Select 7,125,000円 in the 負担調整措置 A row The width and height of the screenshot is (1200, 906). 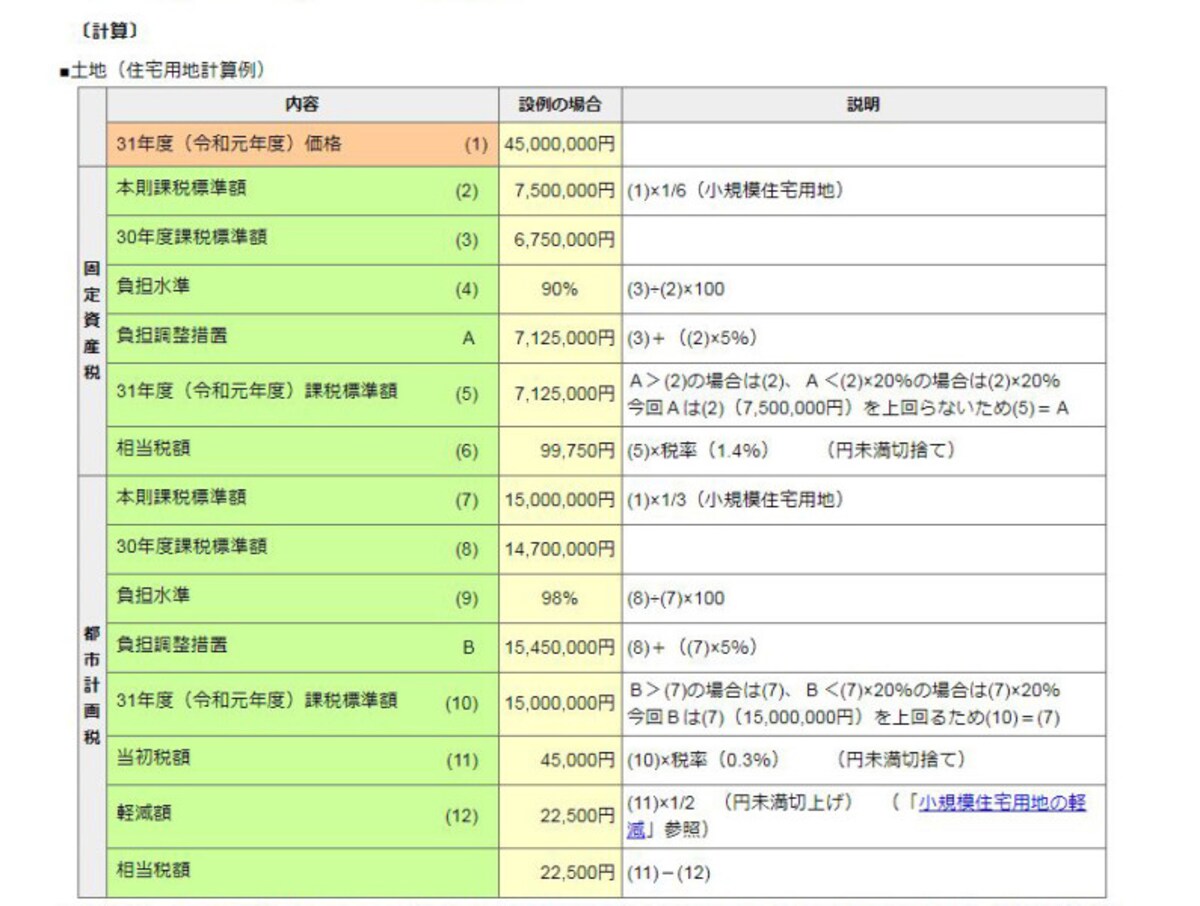click(565, 338)
